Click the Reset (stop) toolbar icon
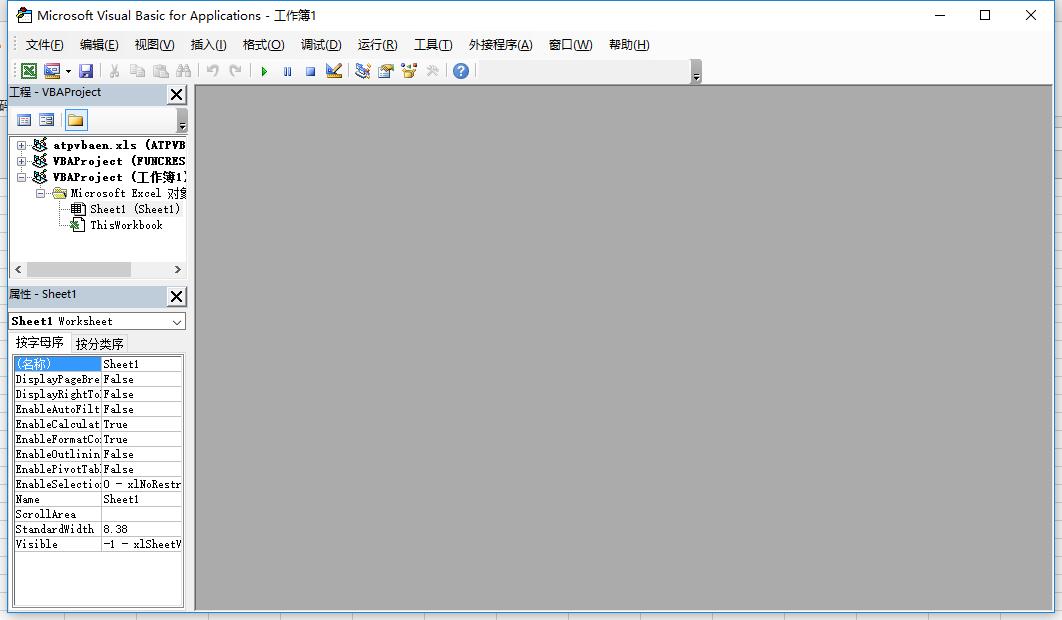Viewport: 1062px width, 620px height. coord(310,71)
